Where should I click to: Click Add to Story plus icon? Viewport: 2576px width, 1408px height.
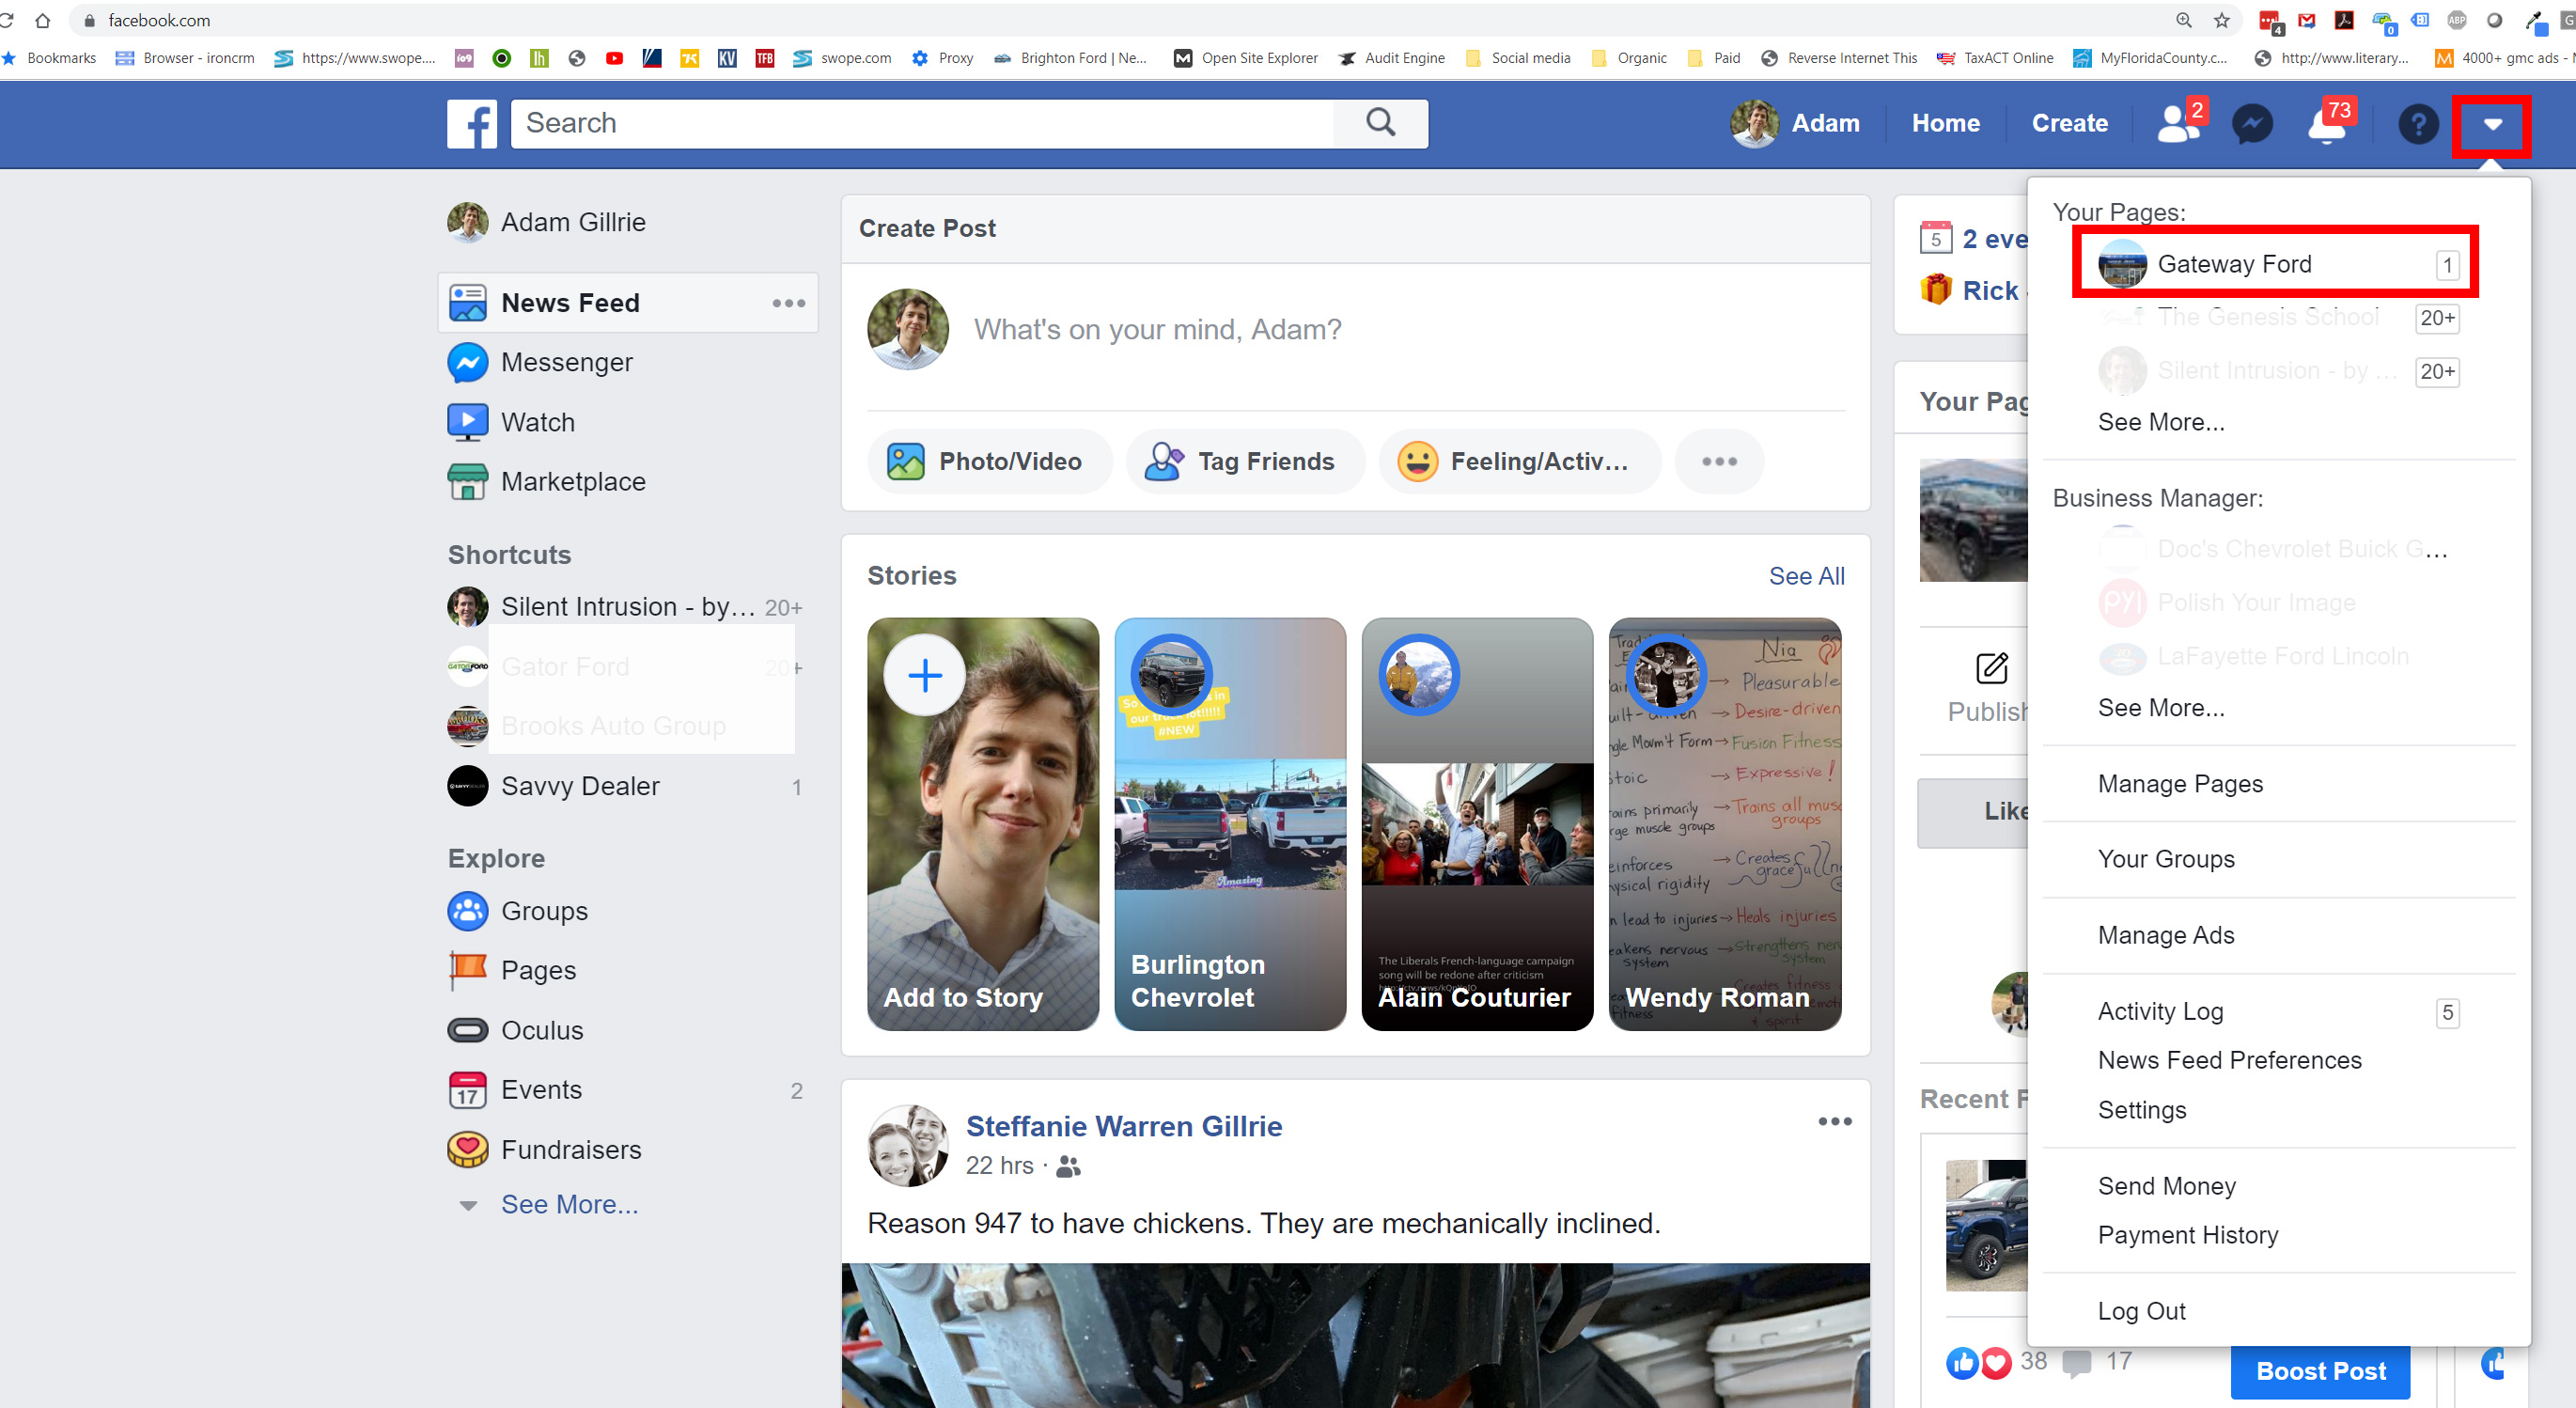click(x=925, y=675)
